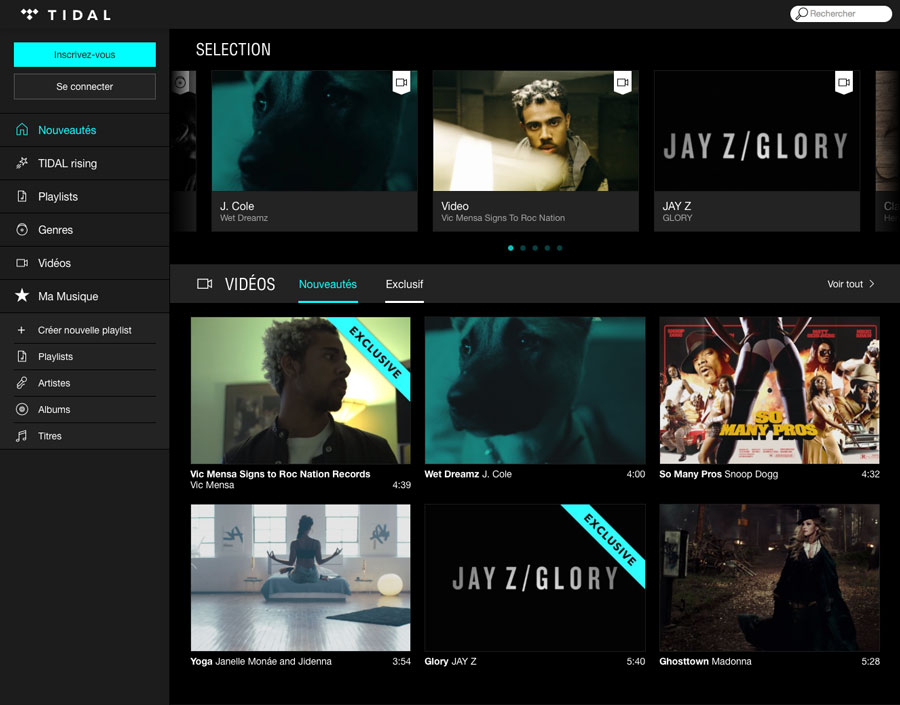The height and width of the screenshot is (705, 900).
Task: Click the plus icon for new playlist
Action: pos(21,330)
